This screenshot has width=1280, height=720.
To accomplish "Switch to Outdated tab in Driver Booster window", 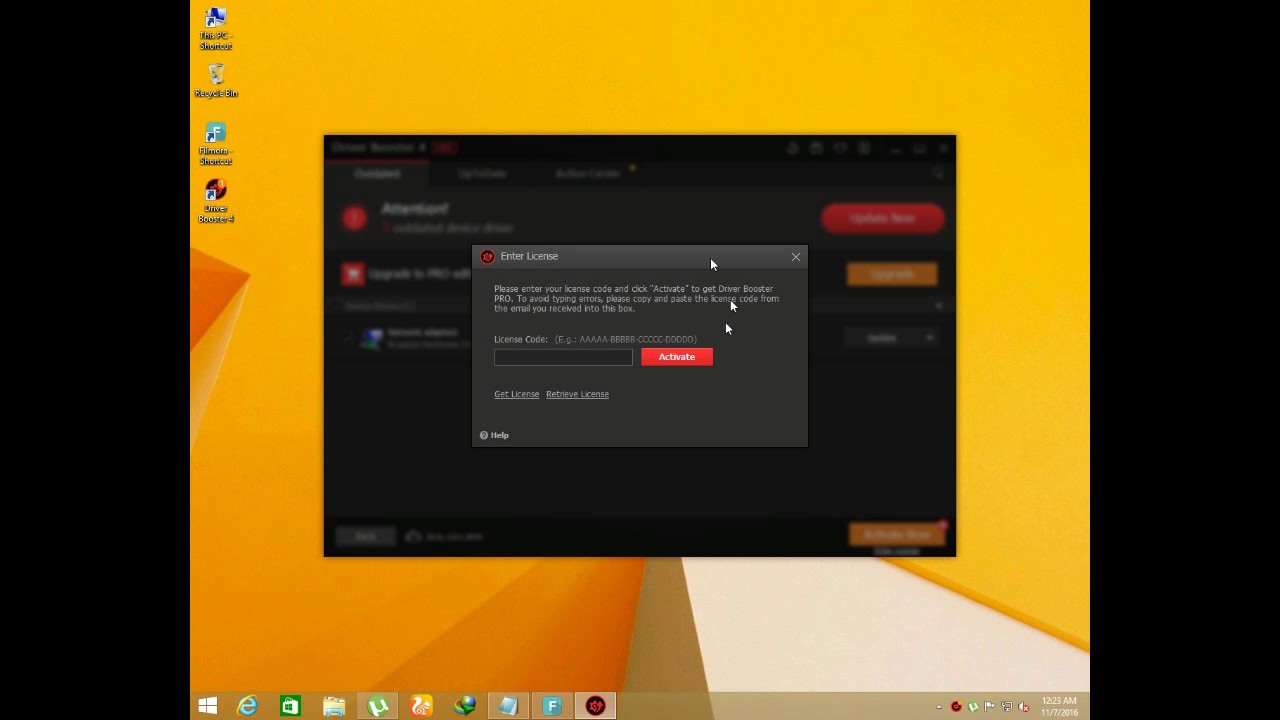I will tap(377, 173).
